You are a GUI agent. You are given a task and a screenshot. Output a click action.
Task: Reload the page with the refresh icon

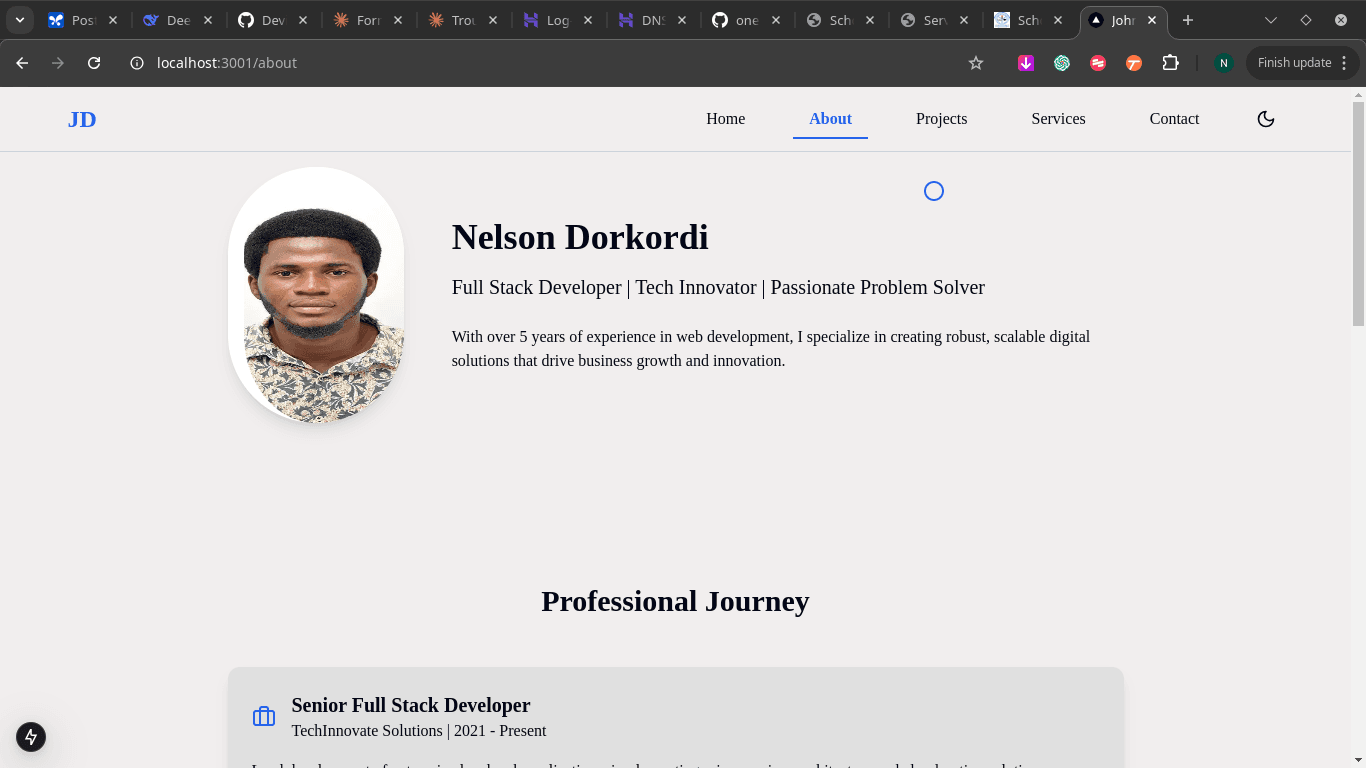coord(94,63)
